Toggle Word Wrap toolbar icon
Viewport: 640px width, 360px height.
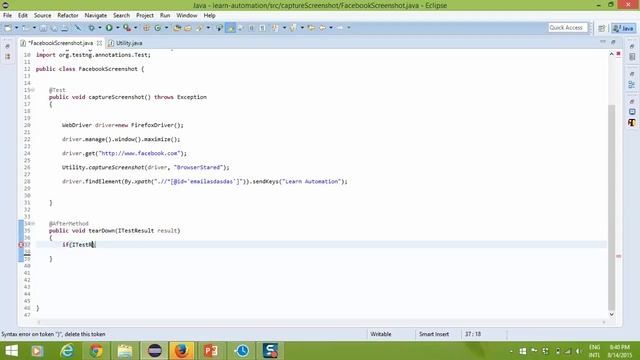click(x=241, y=28)
